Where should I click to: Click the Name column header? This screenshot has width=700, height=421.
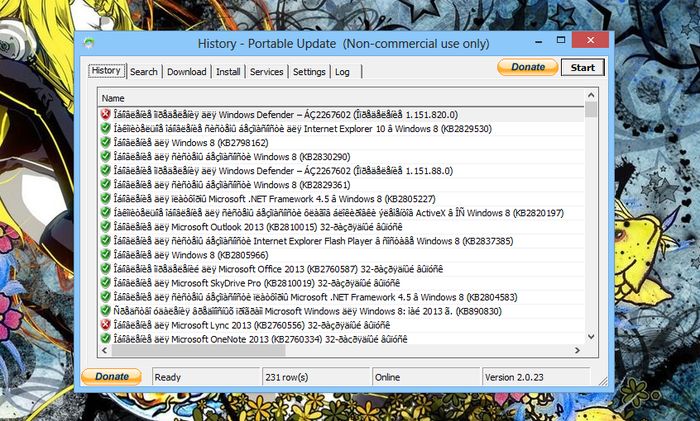340,98
